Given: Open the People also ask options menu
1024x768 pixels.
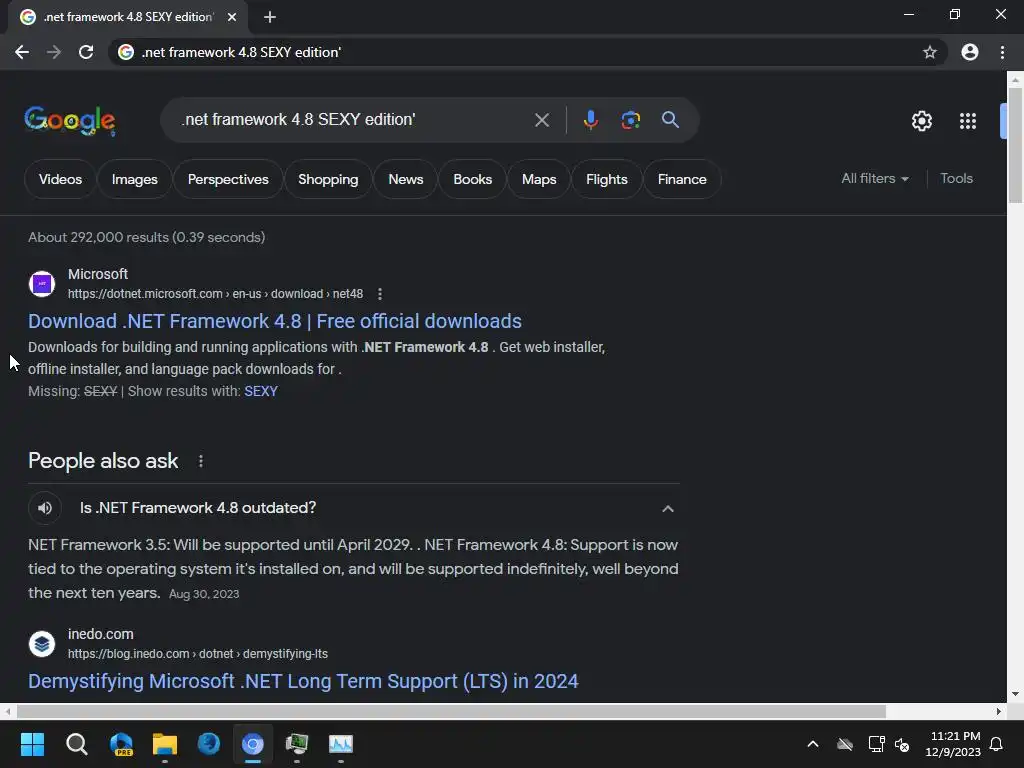Looking at the screenshot, I should click(x=200, y=461).
